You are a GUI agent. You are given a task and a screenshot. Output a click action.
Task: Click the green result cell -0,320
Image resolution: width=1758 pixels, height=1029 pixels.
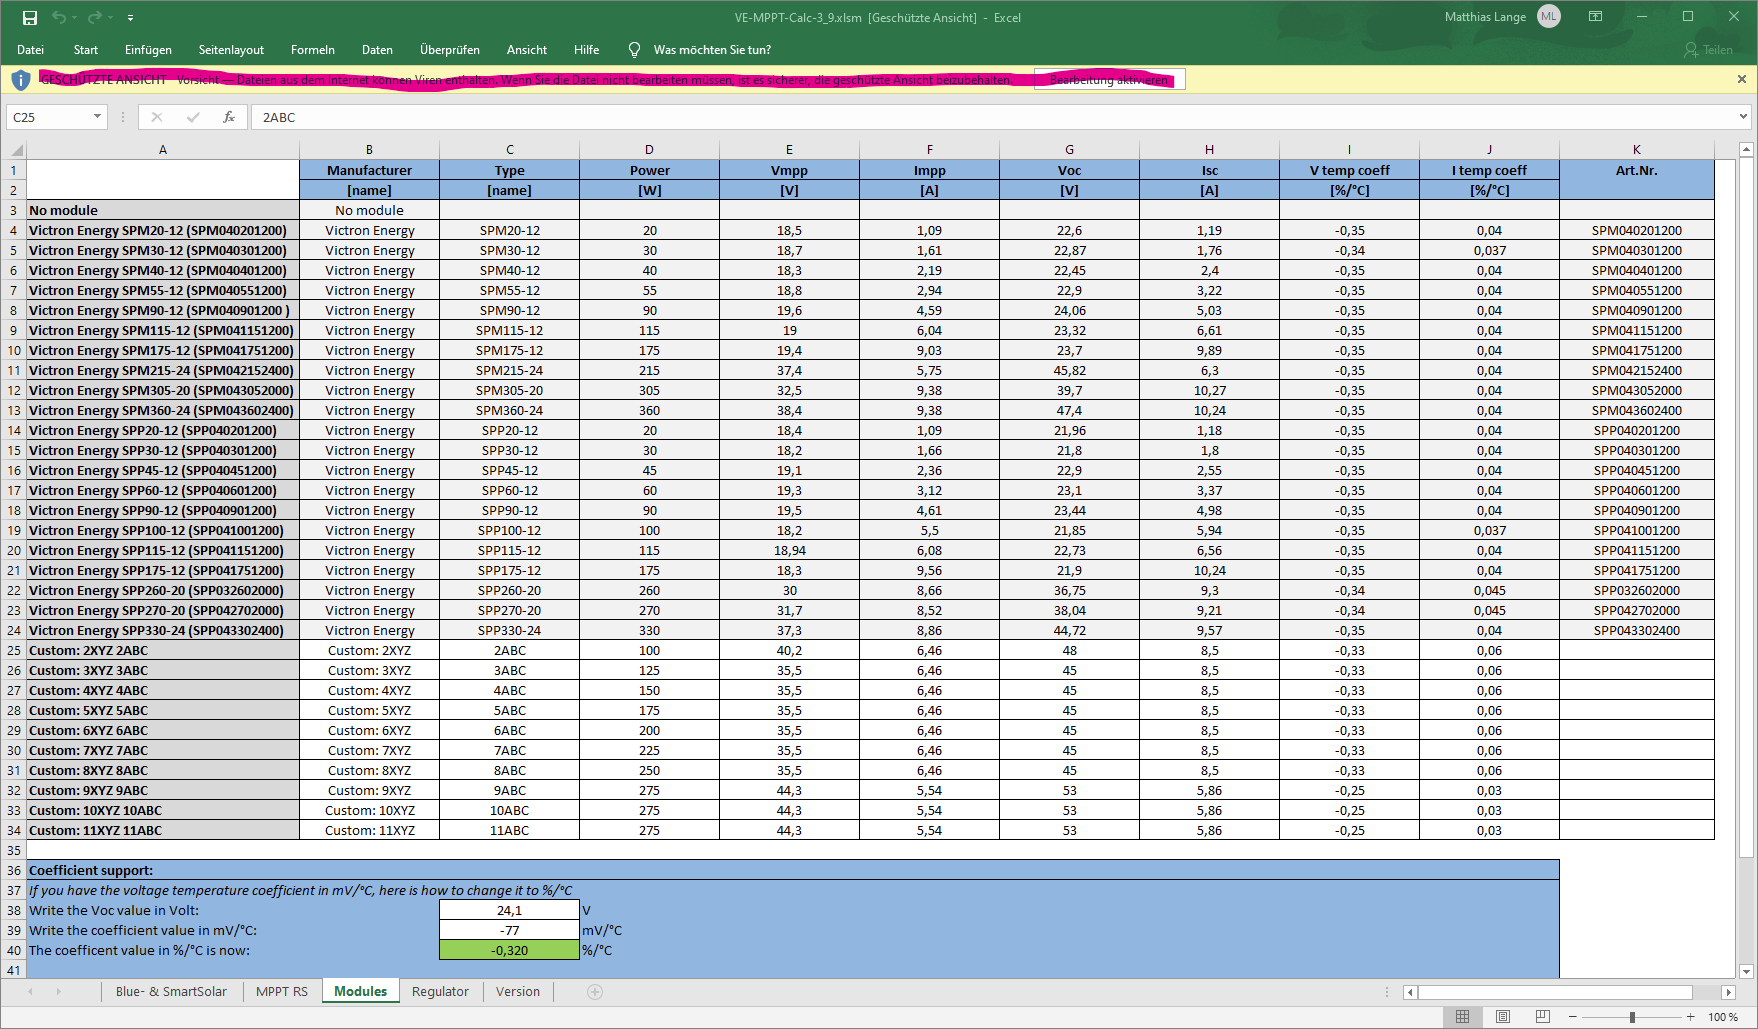pos(509,950)
